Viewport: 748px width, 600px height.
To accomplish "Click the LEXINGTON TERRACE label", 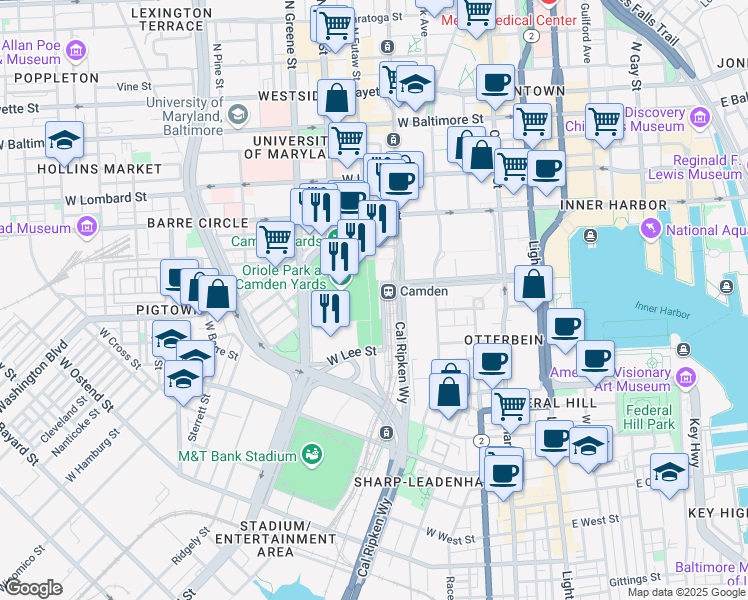I will tap(172, 20).
